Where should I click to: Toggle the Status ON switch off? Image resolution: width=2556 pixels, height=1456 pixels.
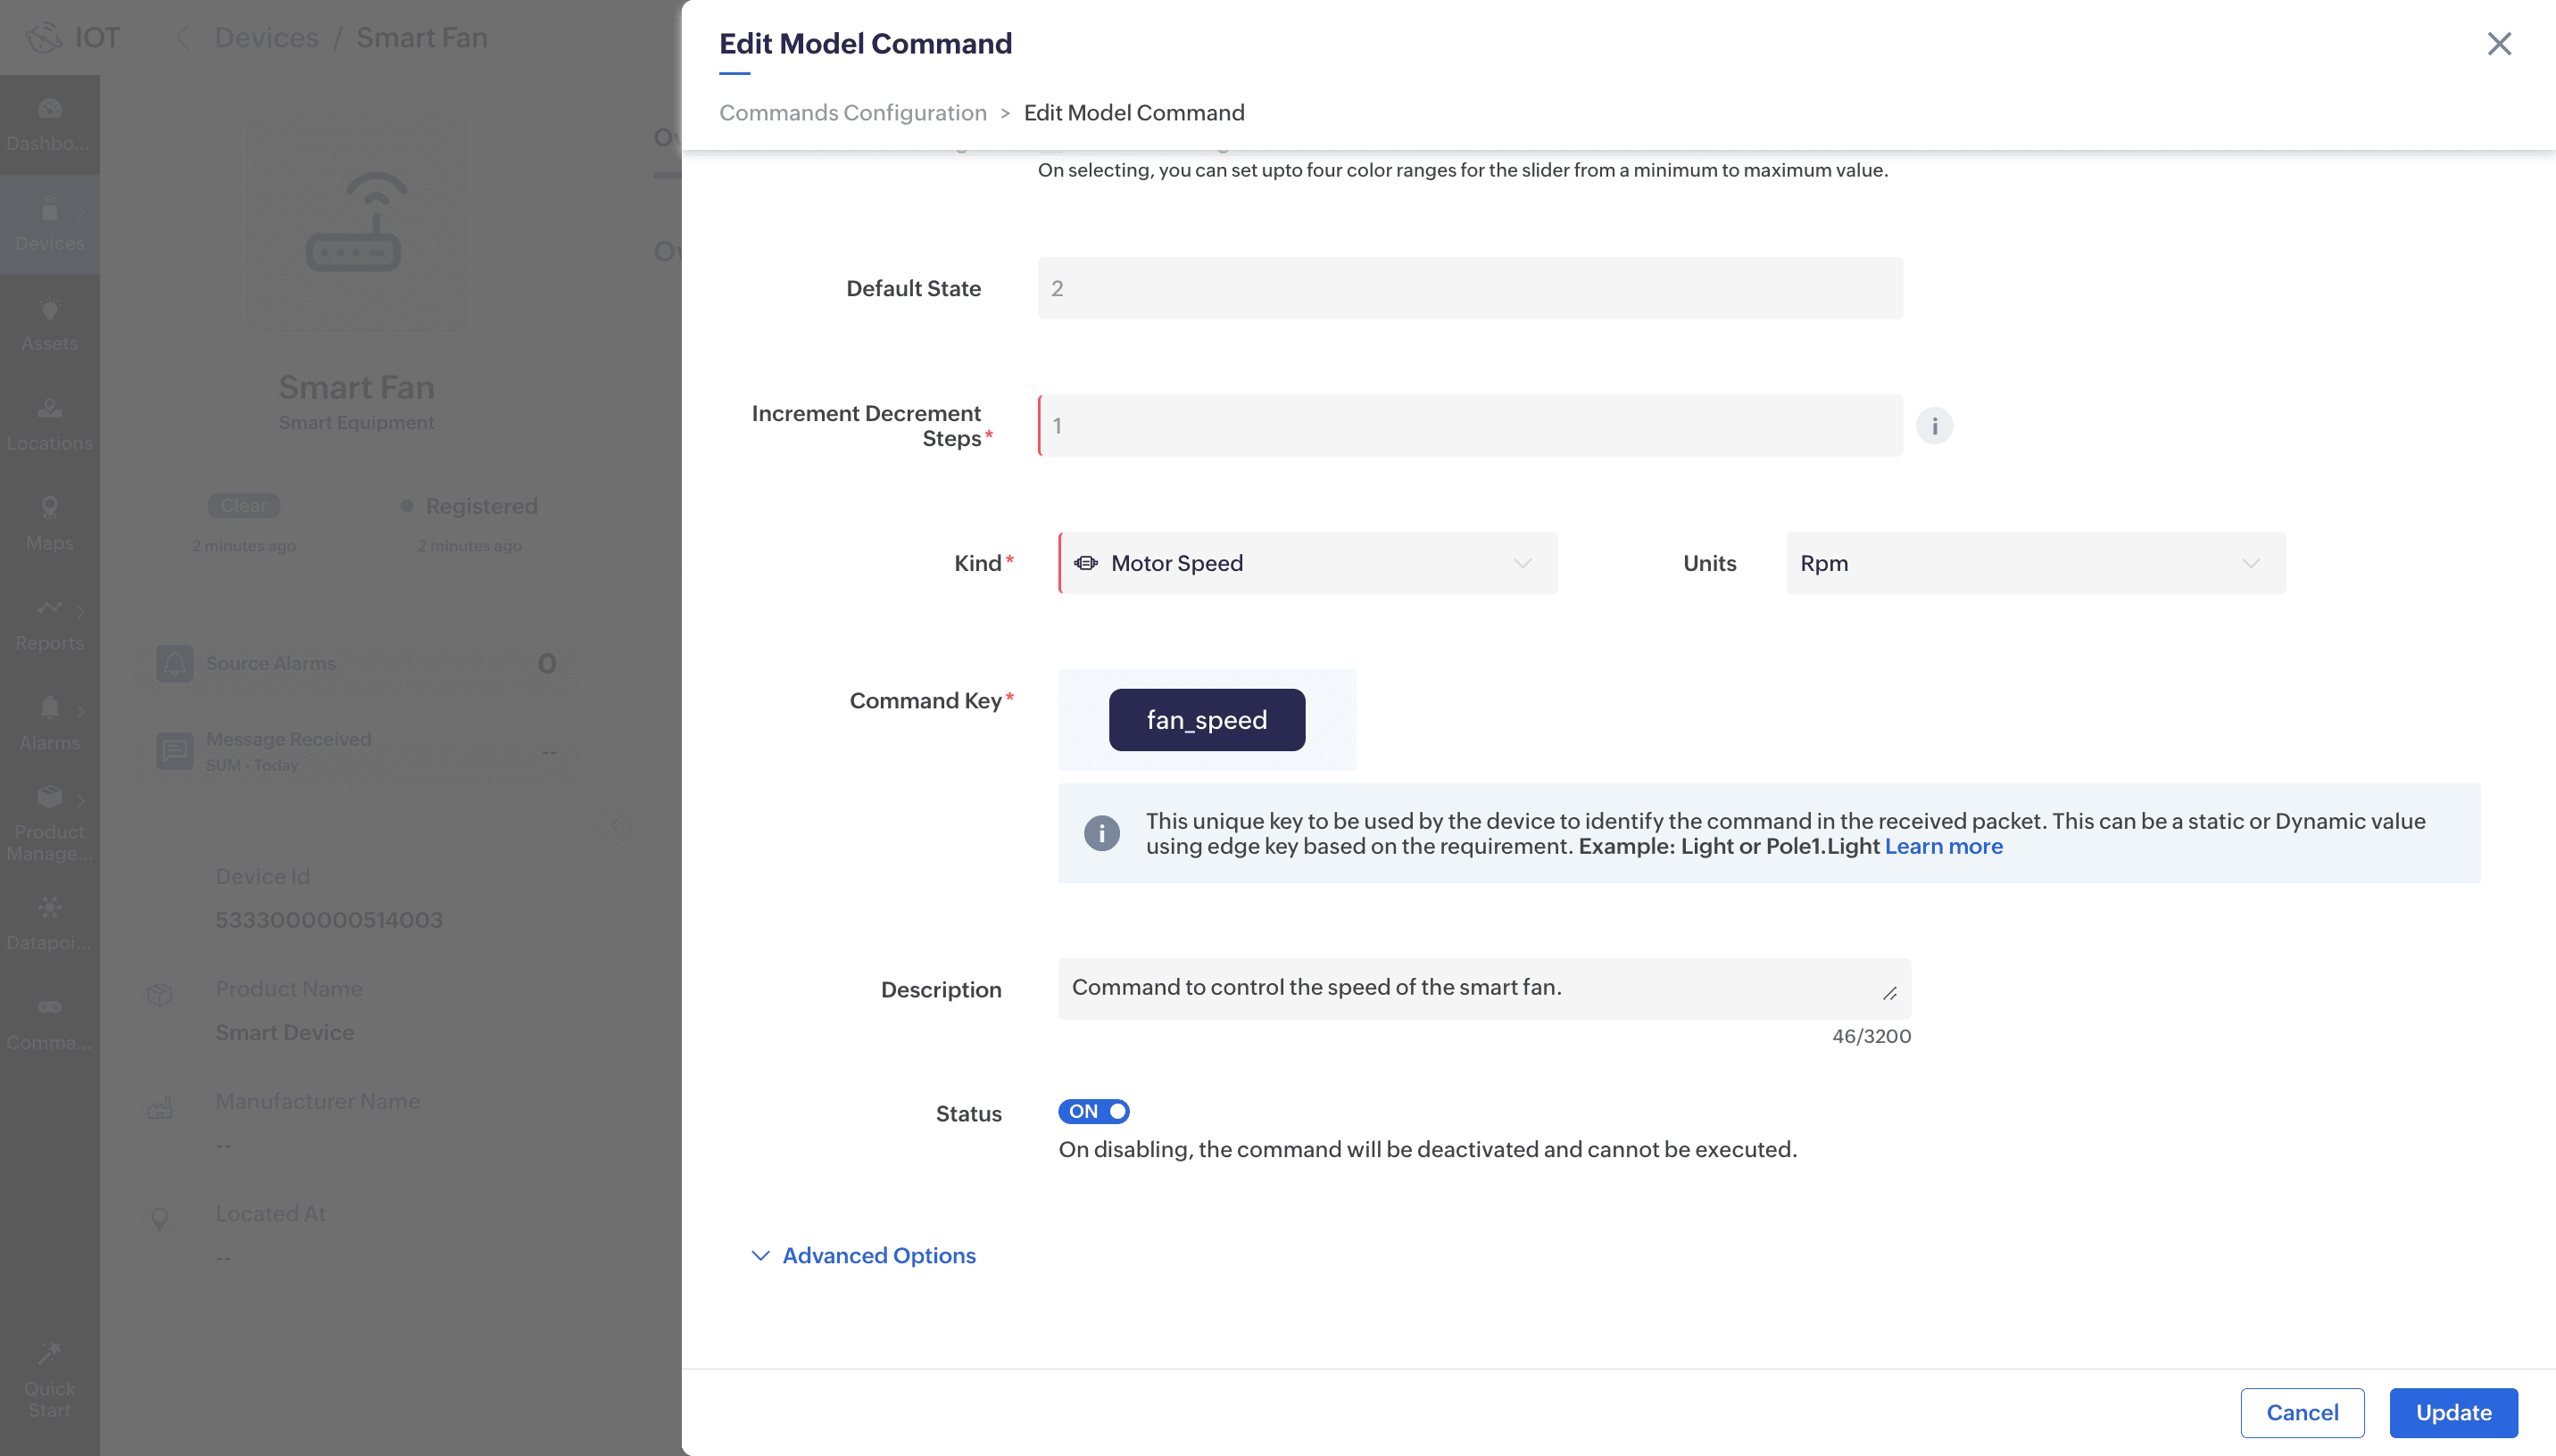1093,1111
